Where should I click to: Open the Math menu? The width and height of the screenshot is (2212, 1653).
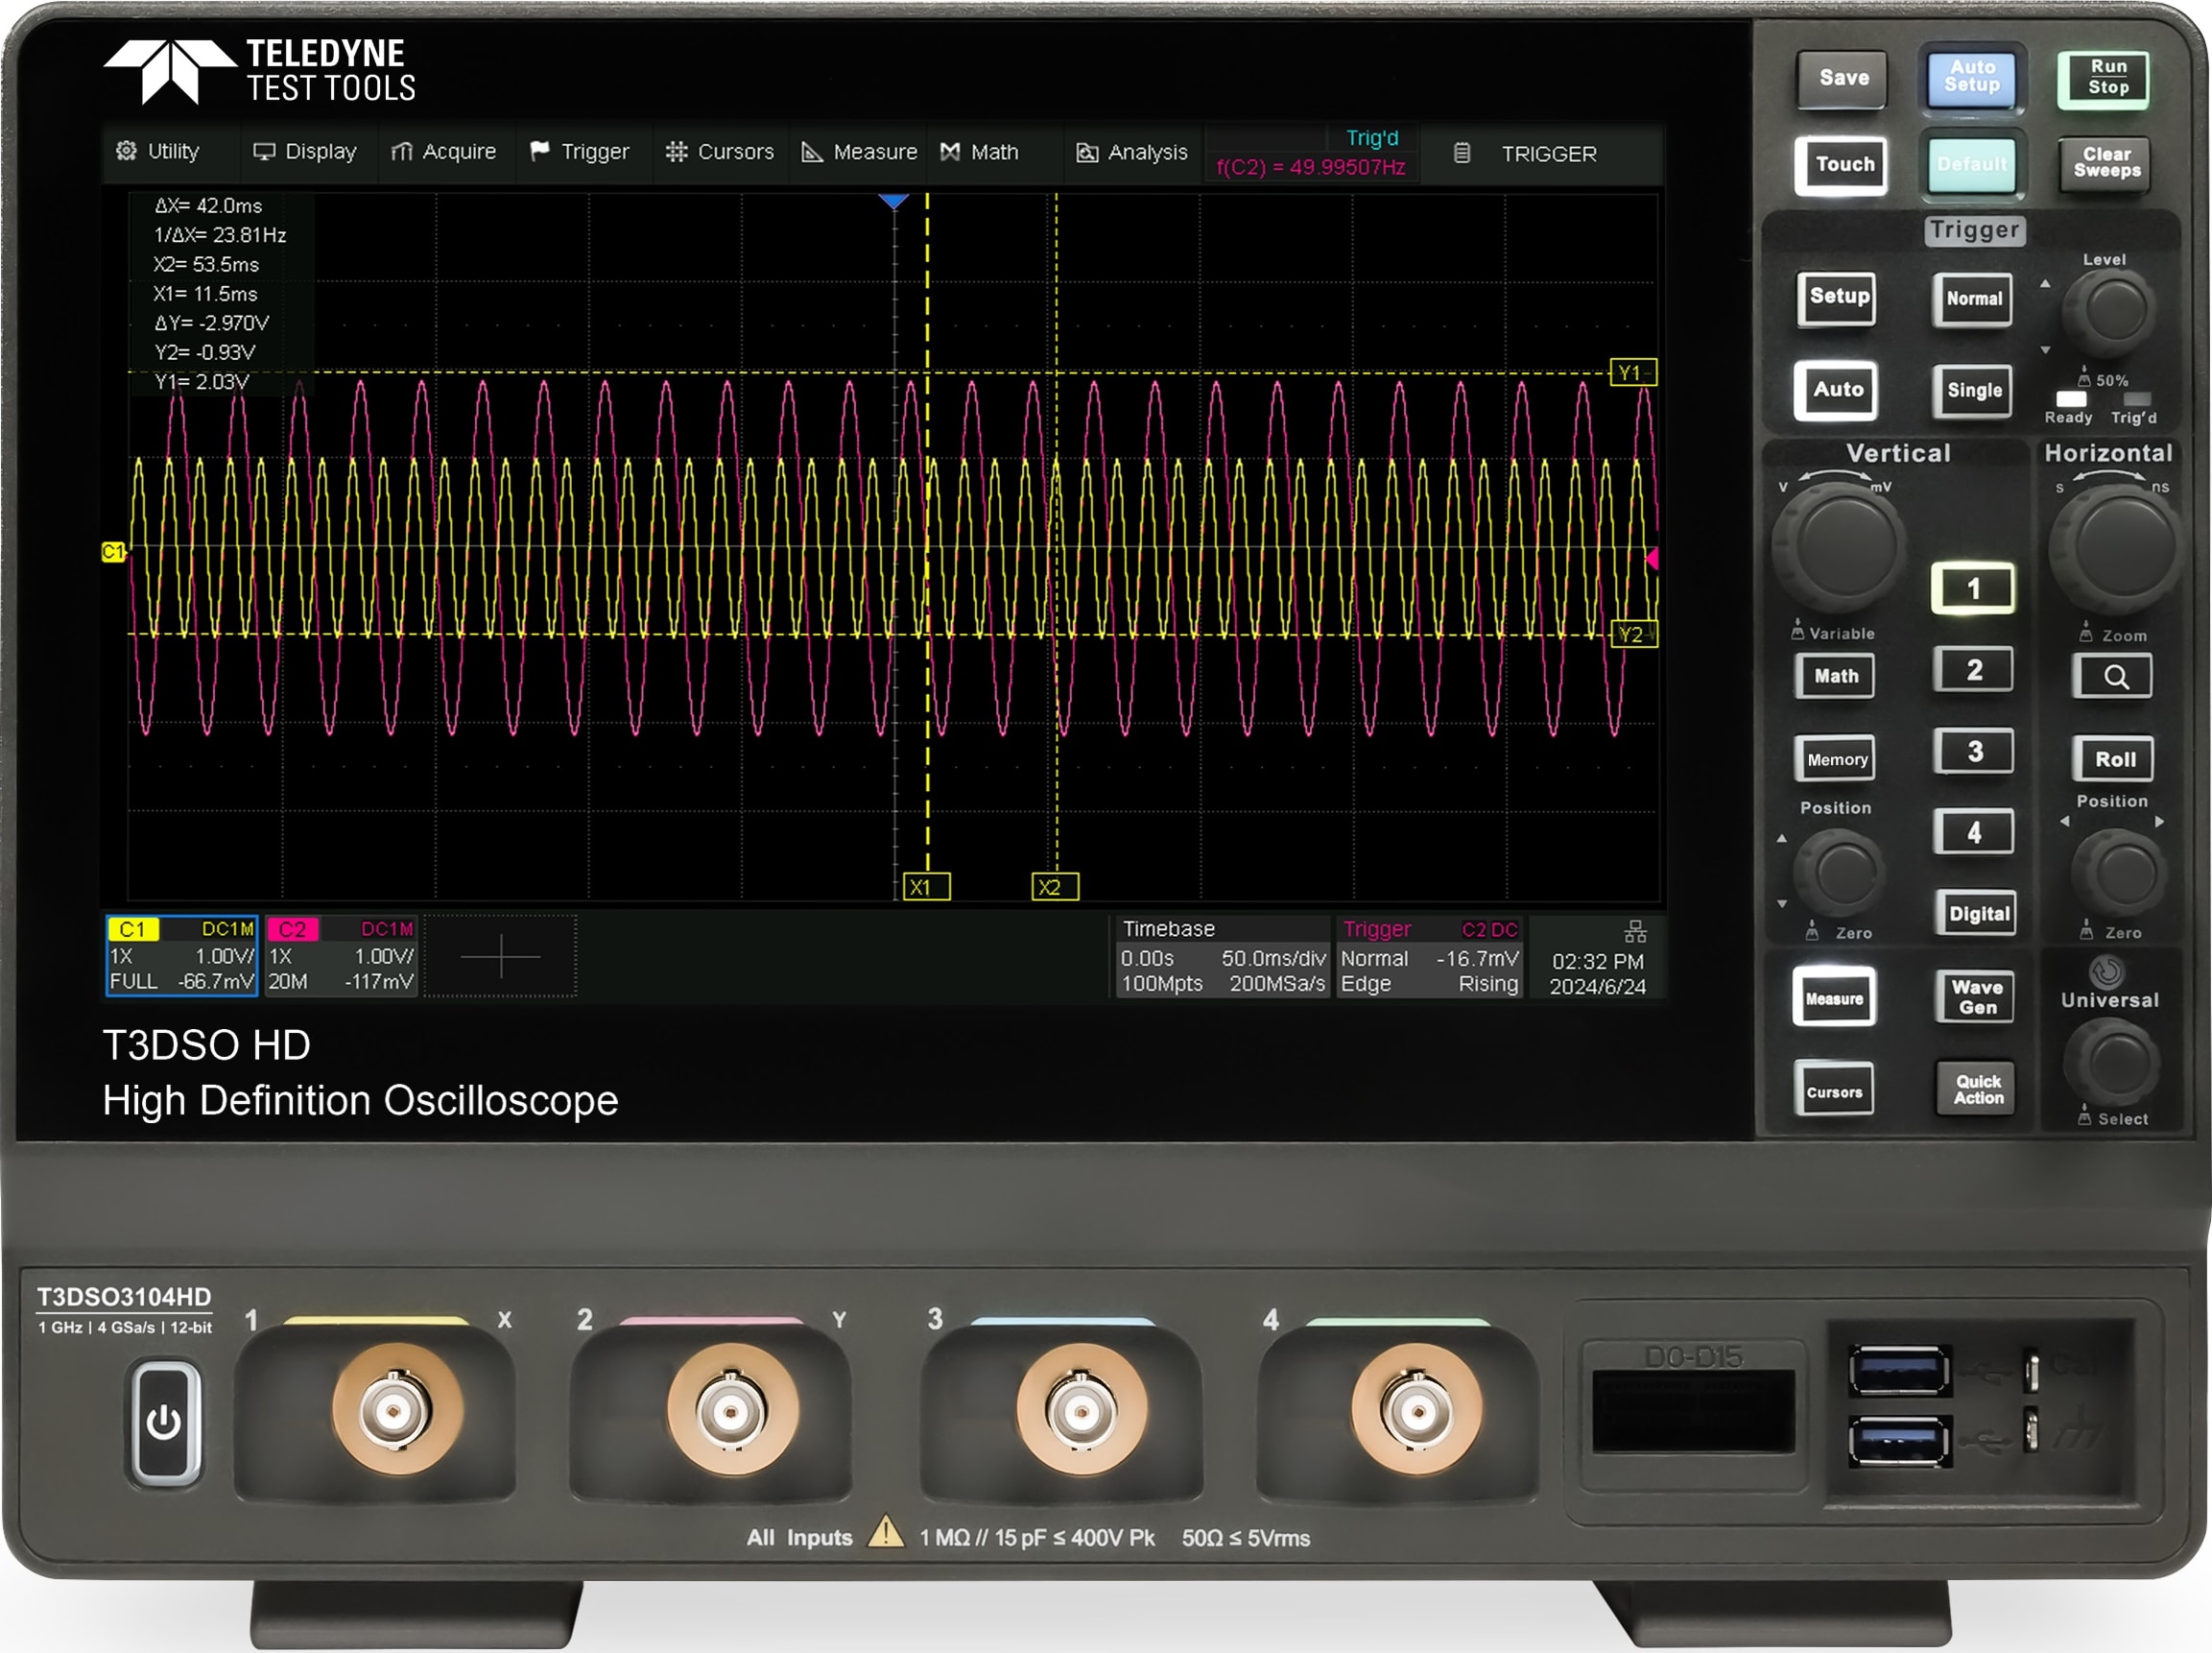pyautogui.click(x=980, y=152)
